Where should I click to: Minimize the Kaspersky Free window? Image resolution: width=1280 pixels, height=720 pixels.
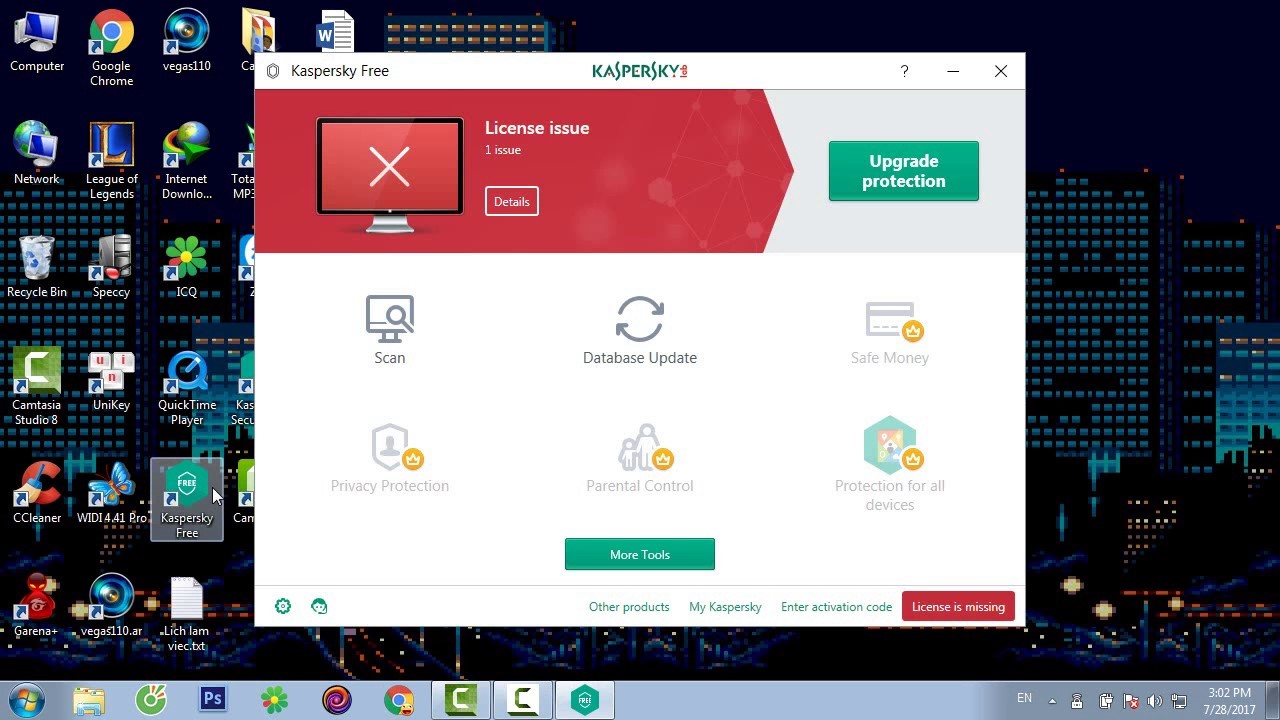point(953,71)
